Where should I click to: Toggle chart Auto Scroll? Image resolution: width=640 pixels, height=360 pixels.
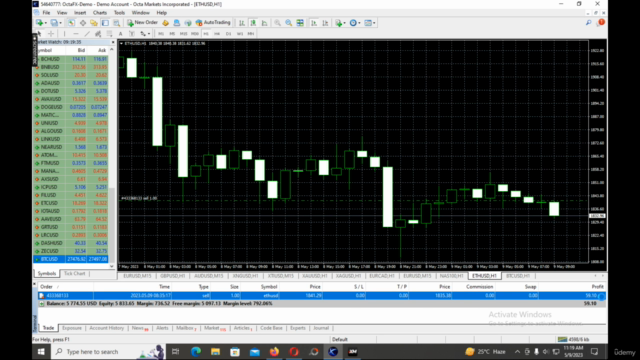click(x=313, y=23)
